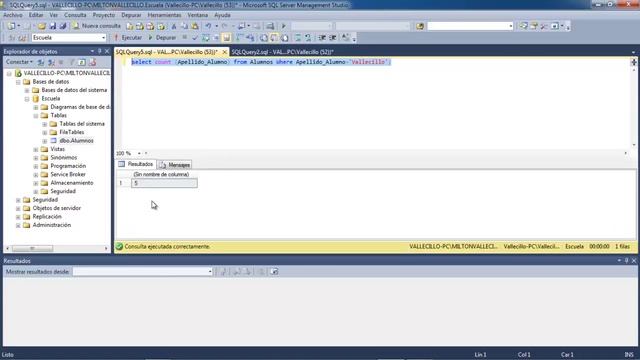This screenshot has width=640, height=360.
Task: Open the Mostrar resultados desde dropdown
Action: coord(210,271)
